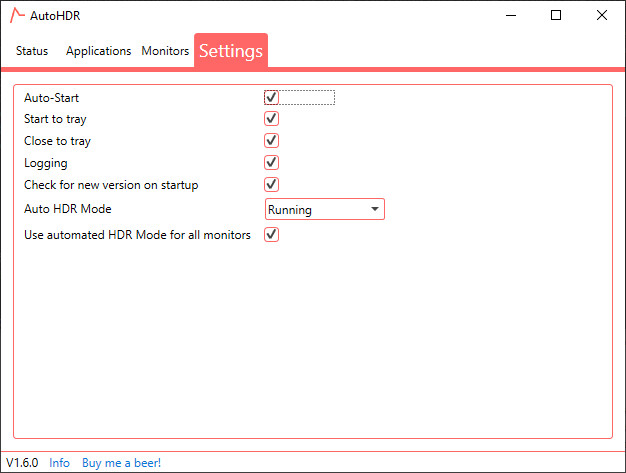Image resolution: width=626 pixels, height=473 pixels.
Task: Turn off the Logging checkbox
Action: click(x=271, y=163)
